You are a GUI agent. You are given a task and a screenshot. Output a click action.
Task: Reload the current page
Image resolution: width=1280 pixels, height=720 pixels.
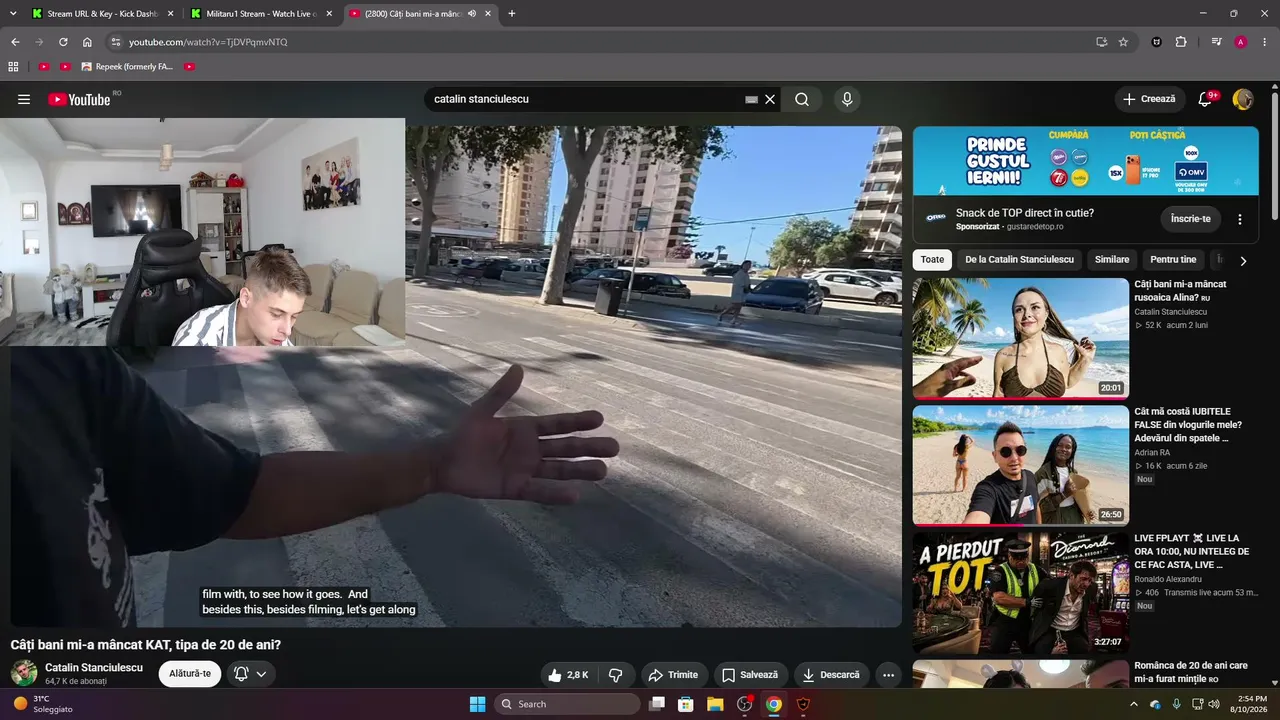63,42
